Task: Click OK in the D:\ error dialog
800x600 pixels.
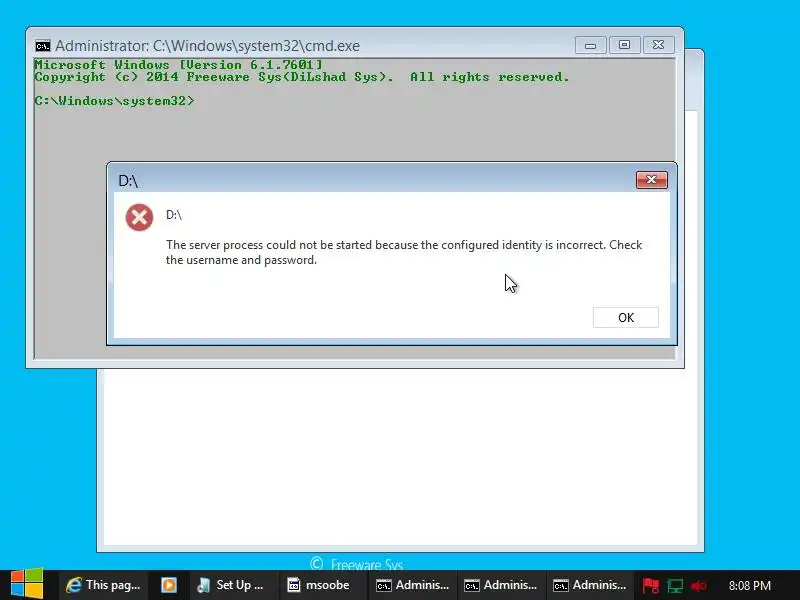Action: tap(626, 317)
